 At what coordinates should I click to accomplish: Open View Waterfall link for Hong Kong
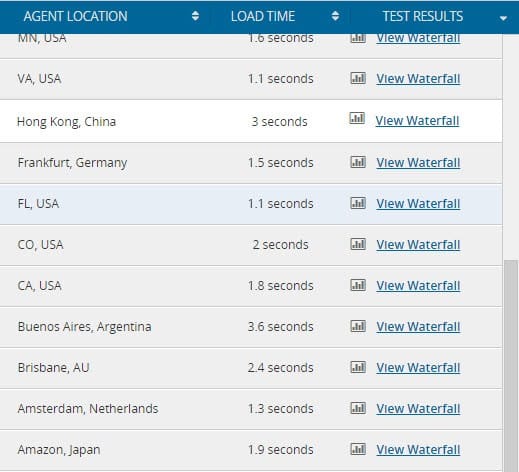[417, 121]
